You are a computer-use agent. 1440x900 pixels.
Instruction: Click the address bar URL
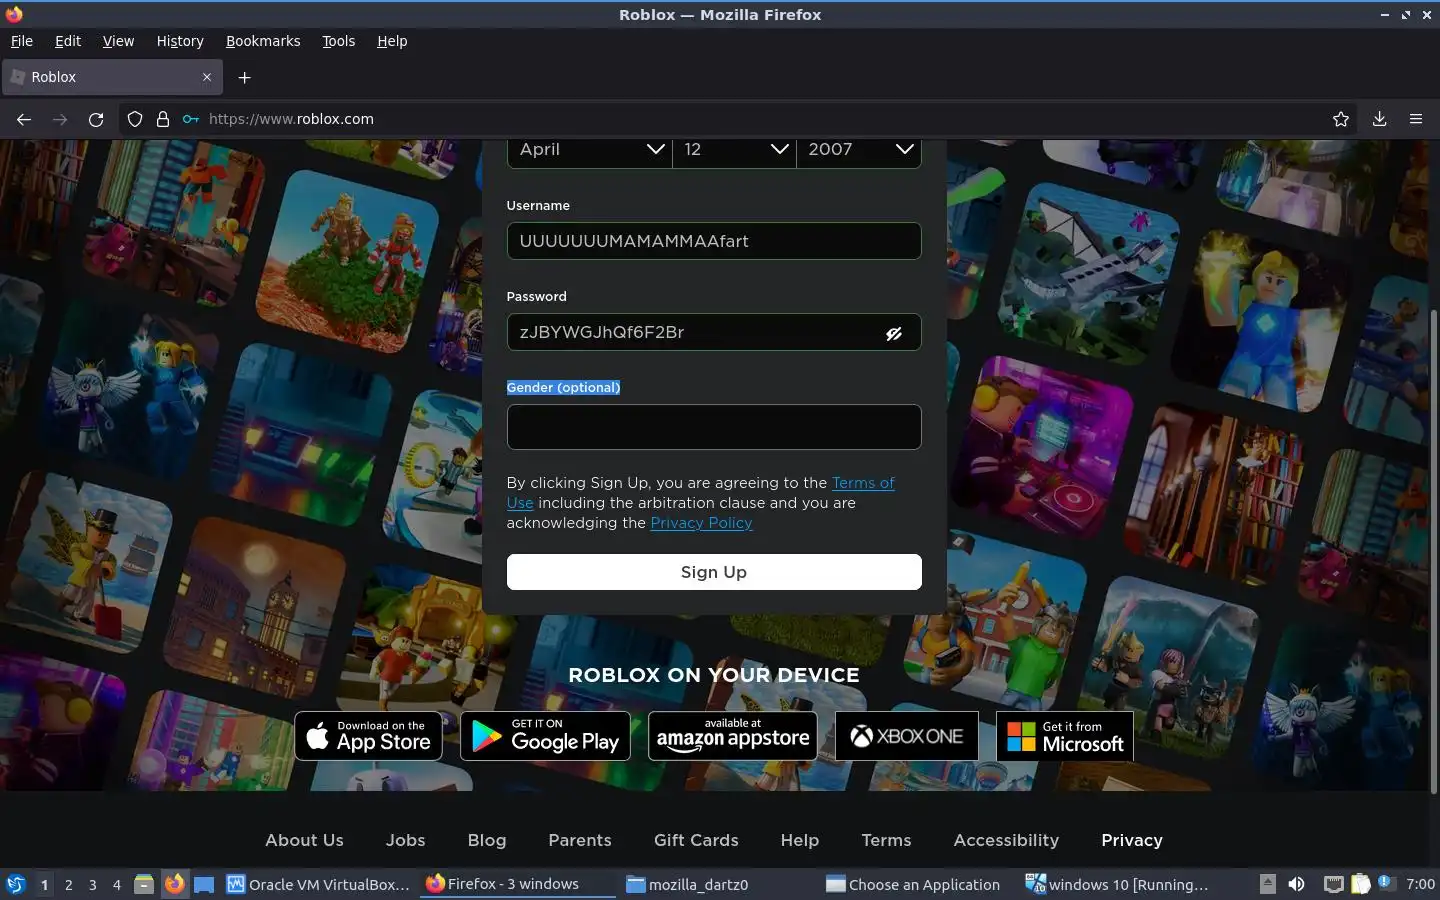click(291, 119)
